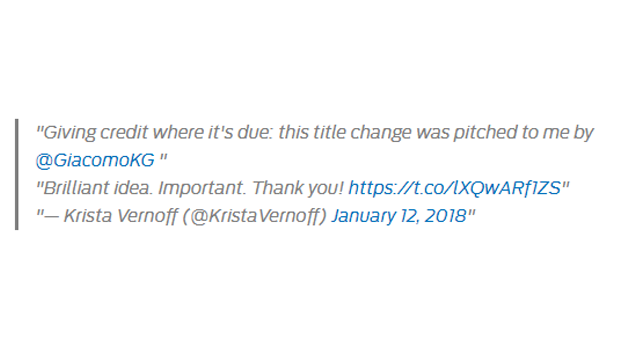Click the word "Giving" starting the quote
Image resolution: width=640 pixels, height=360 pixels.
pos(69,133)
